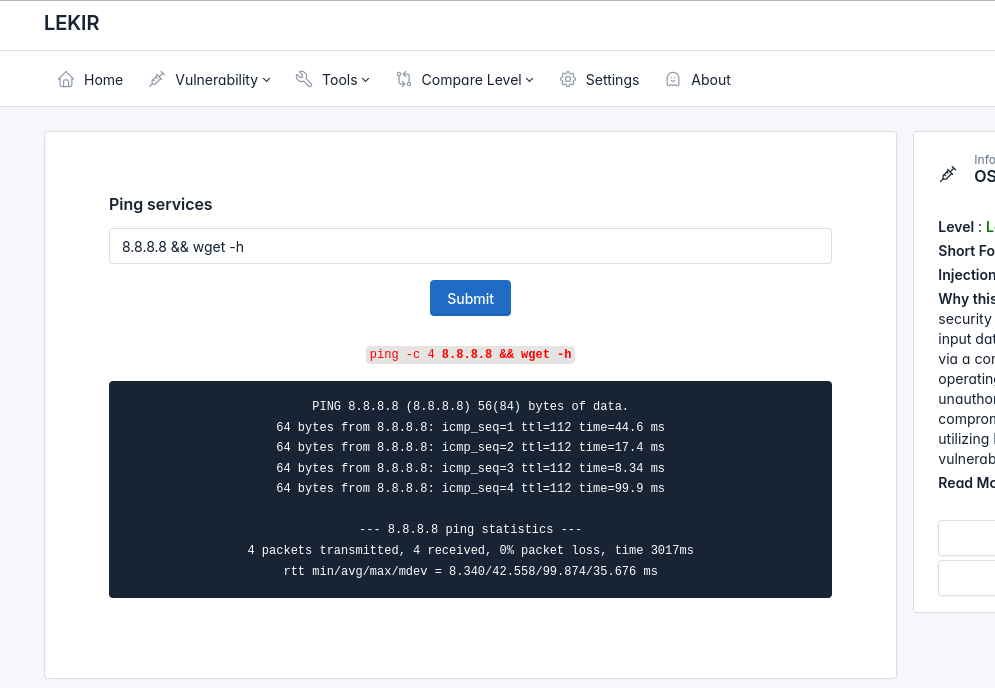Click the Compare Level branch icon

click(x=404, y=79)
